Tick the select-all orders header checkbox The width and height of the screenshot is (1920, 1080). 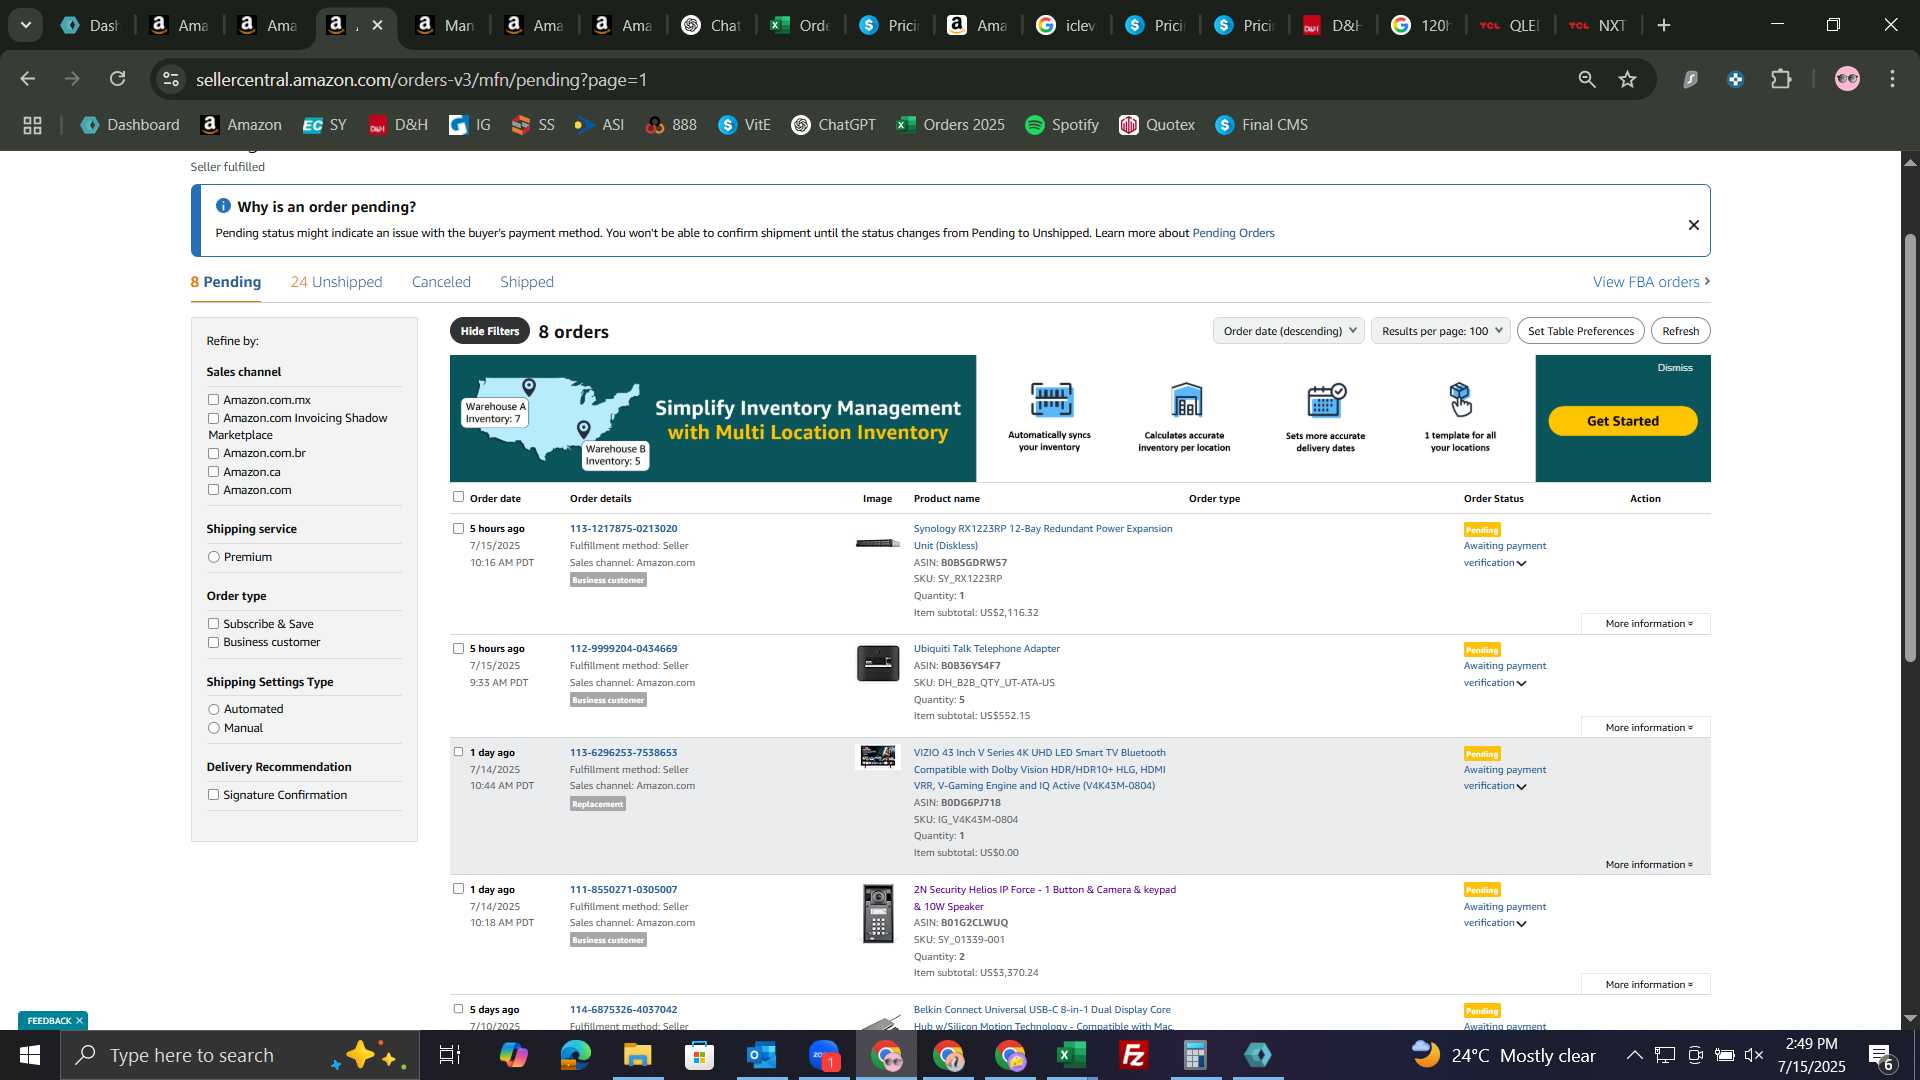pyautogui.click(x=458, y=497)
